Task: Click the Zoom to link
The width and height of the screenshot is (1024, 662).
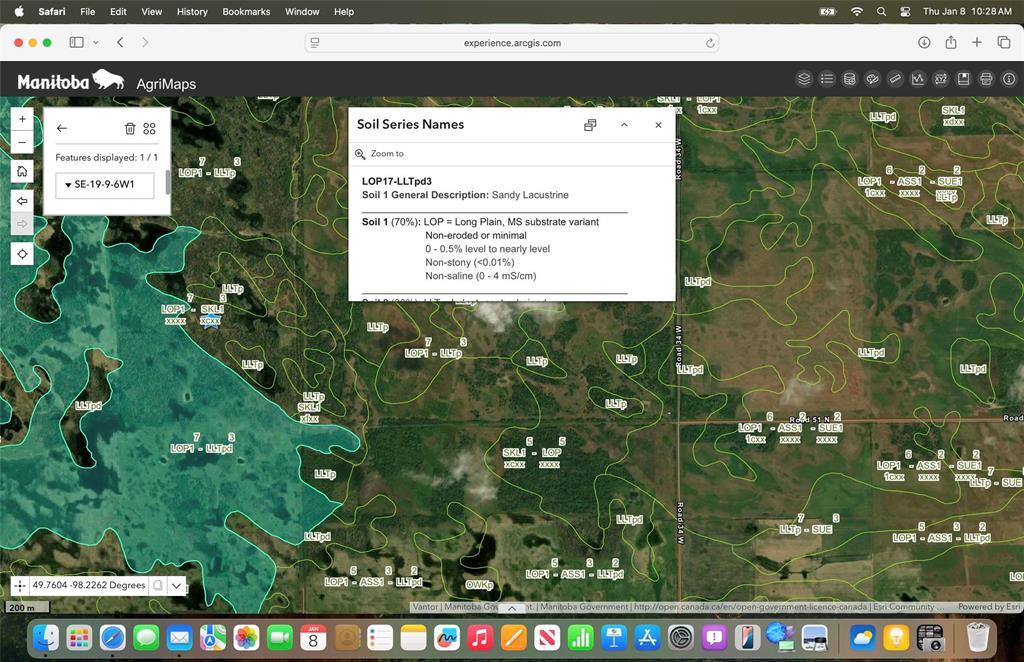Action: point(387,154)
